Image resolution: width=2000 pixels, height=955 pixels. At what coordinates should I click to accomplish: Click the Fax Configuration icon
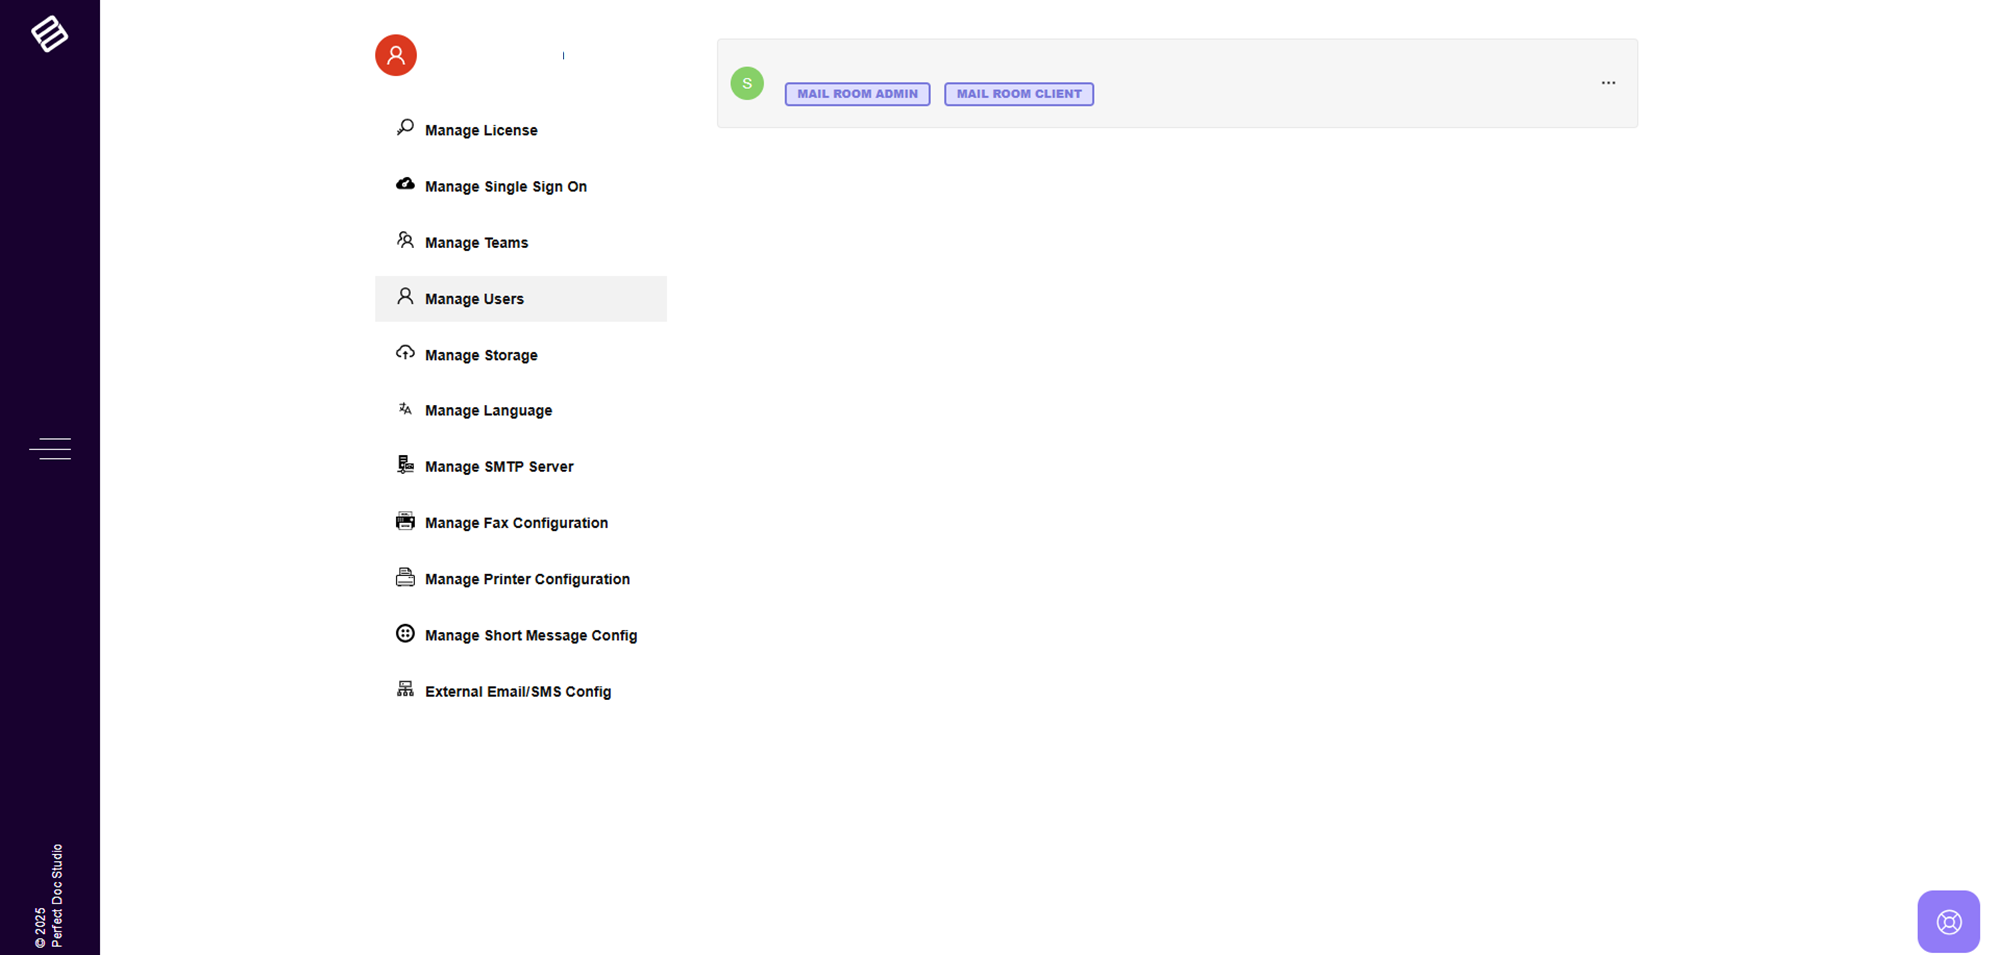click(405, 521)
